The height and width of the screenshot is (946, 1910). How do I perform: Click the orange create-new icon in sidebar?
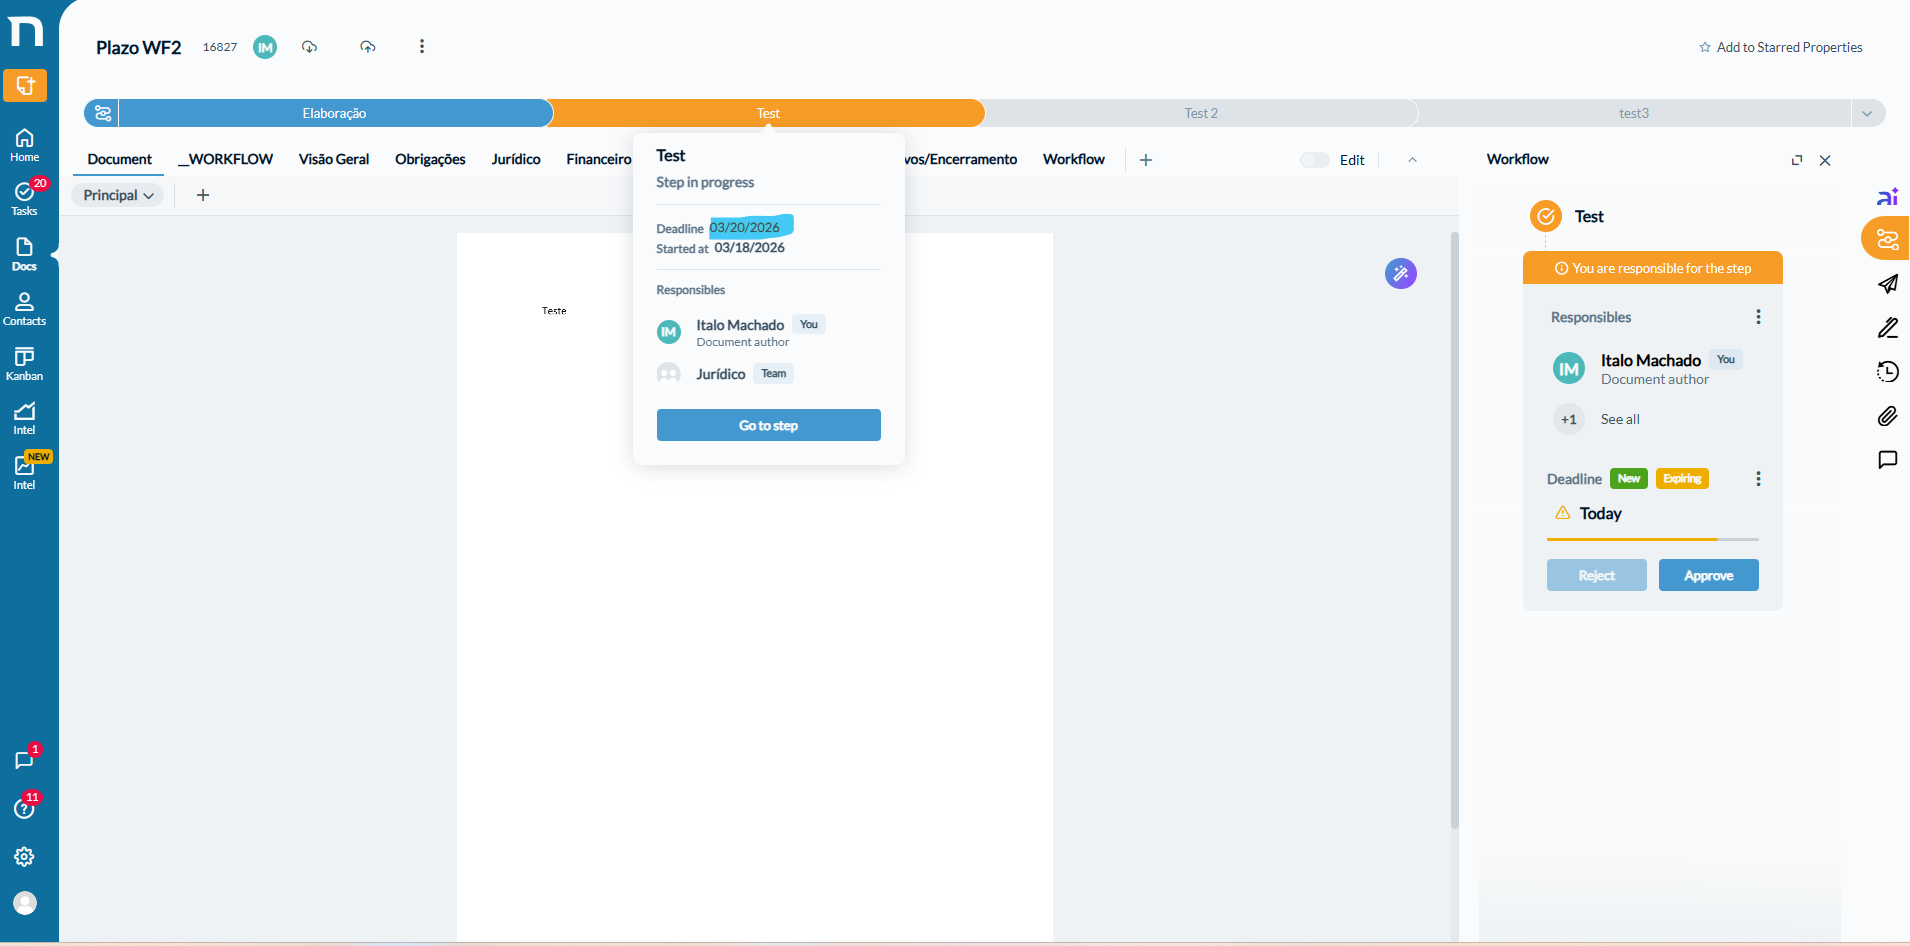point(25,86)
